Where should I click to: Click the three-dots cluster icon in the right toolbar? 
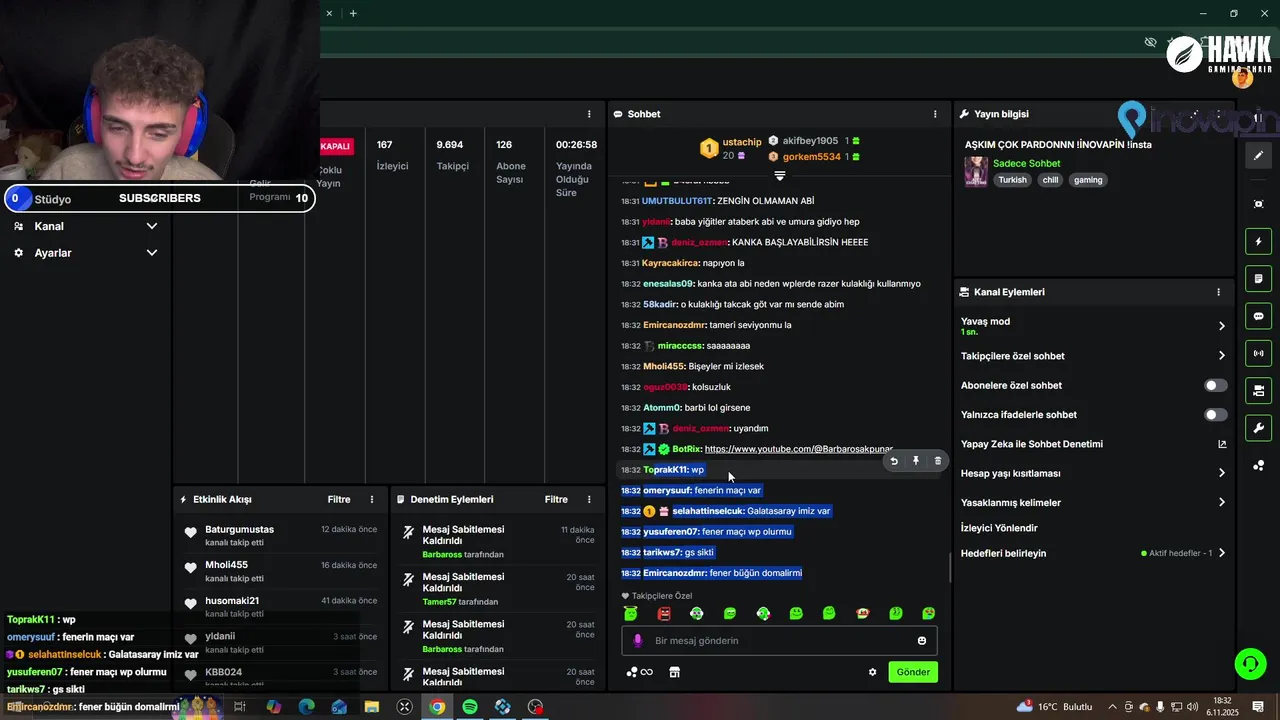click(1258, 466)
